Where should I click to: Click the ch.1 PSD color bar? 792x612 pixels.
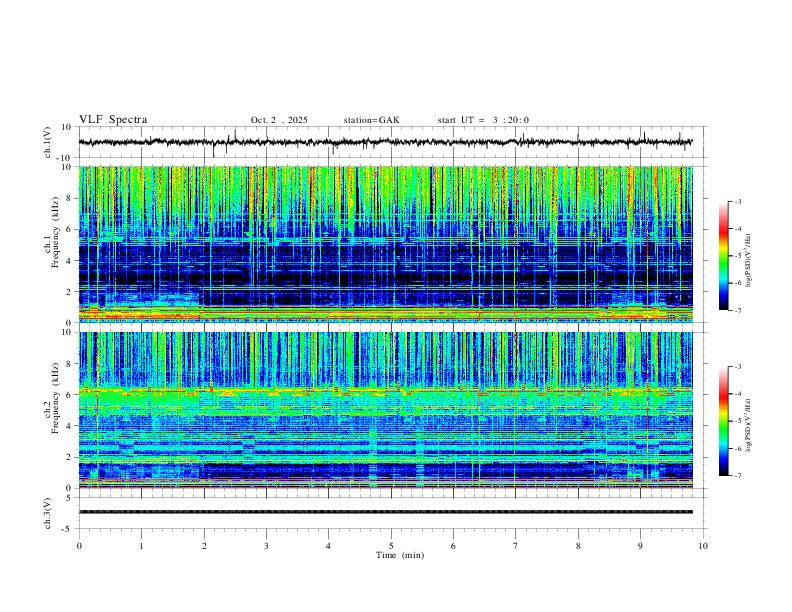point(723,256)
